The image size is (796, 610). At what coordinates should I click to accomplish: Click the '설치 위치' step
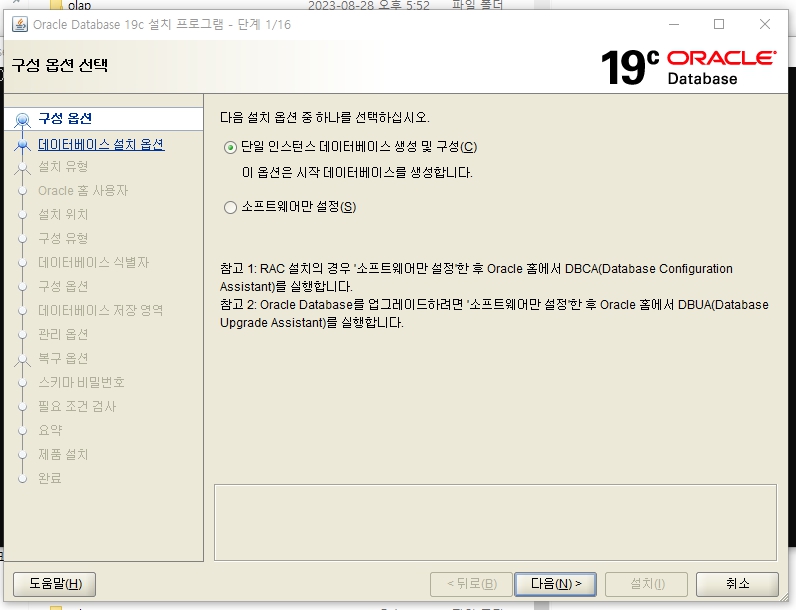click(x=63, y=215)
